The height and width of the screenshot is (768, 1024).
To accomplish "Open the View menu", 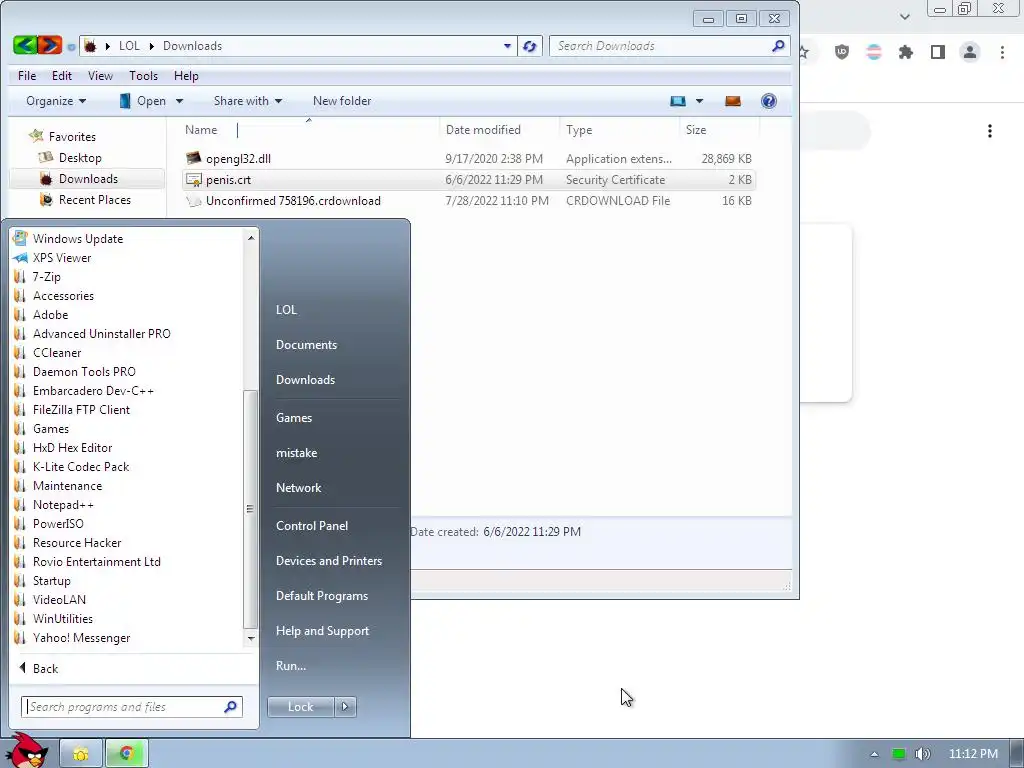I will point(101,76).
